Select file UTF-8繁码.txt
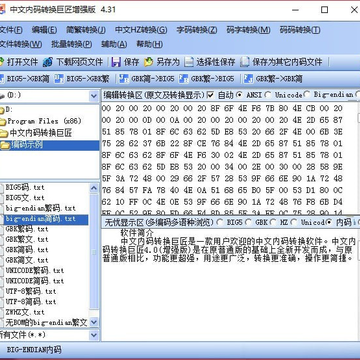 [x=31, y=292]
